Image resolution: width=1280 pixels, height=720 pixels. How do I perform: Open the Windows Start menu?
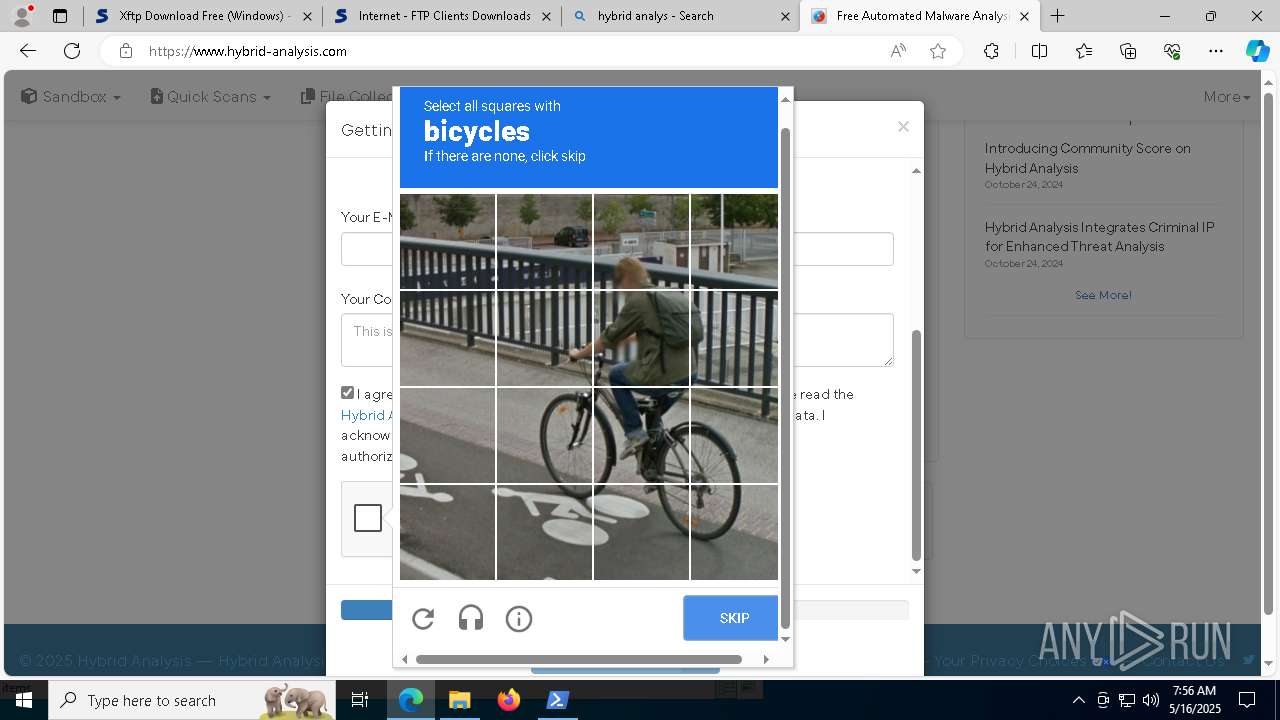pos(23,700)
